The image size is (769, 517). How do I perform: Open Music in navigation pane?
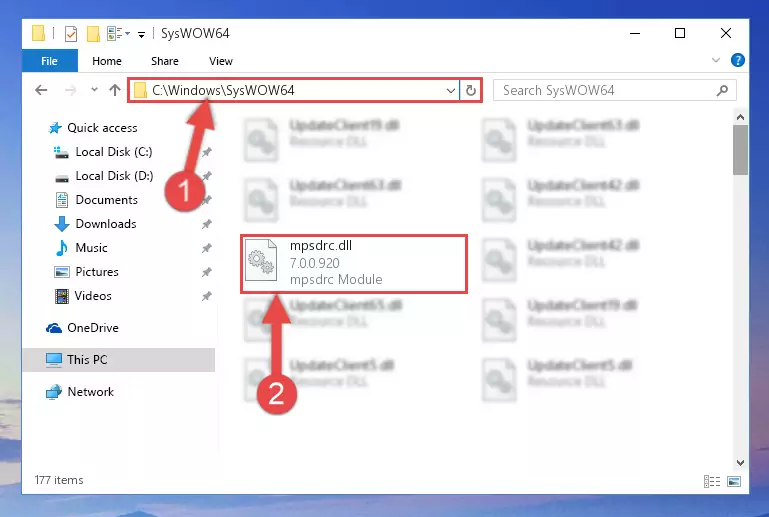coord(91,248)
